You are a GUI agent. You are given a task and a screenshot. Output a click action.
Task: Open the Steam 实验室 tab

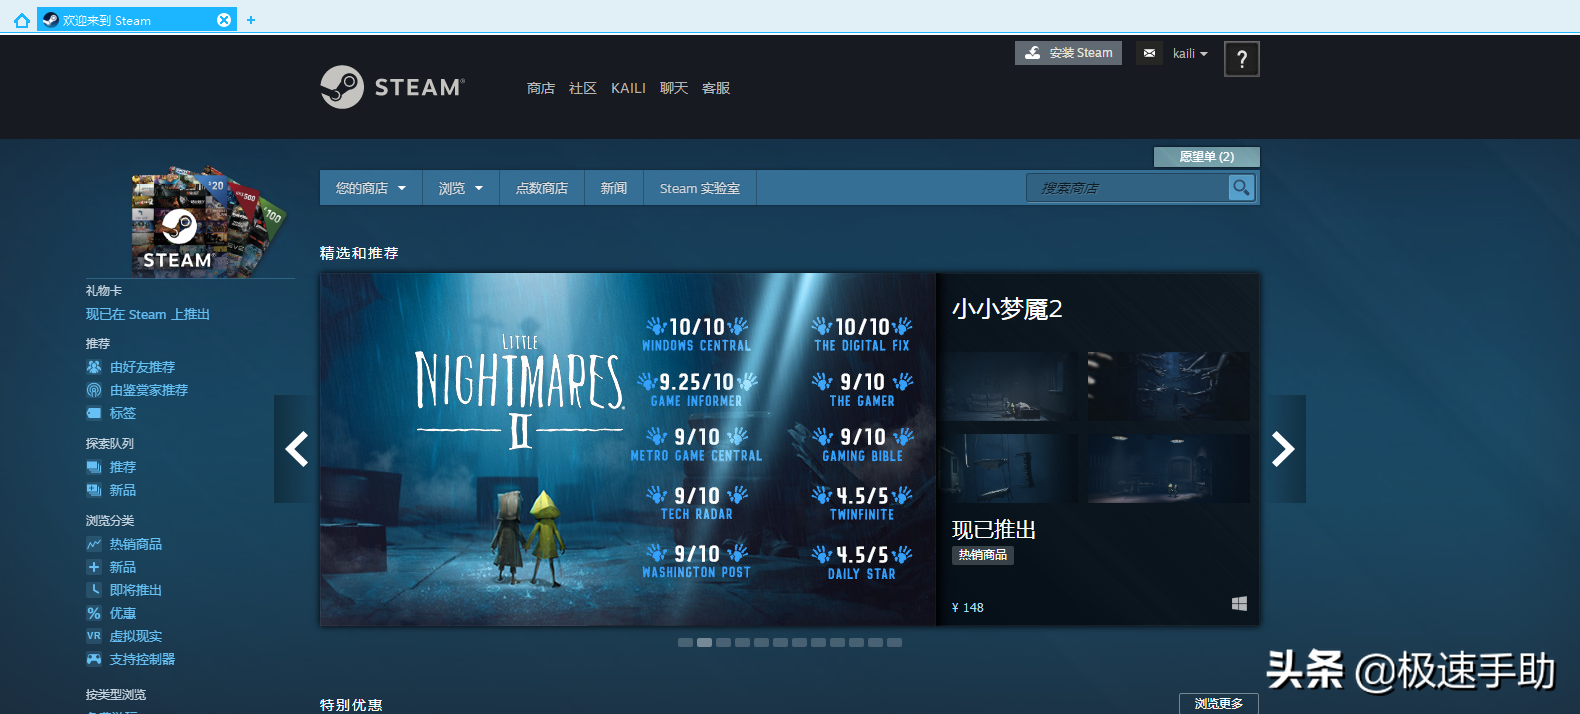point(700,188)
